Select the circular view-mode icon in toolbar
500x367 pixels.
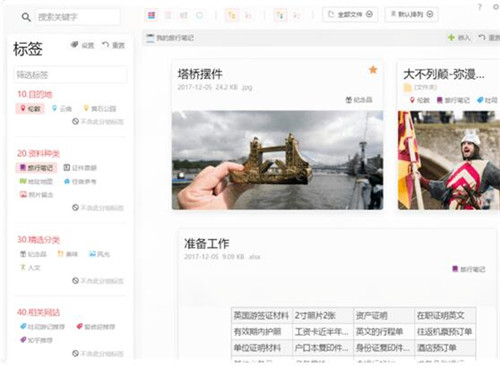(199, 15)
